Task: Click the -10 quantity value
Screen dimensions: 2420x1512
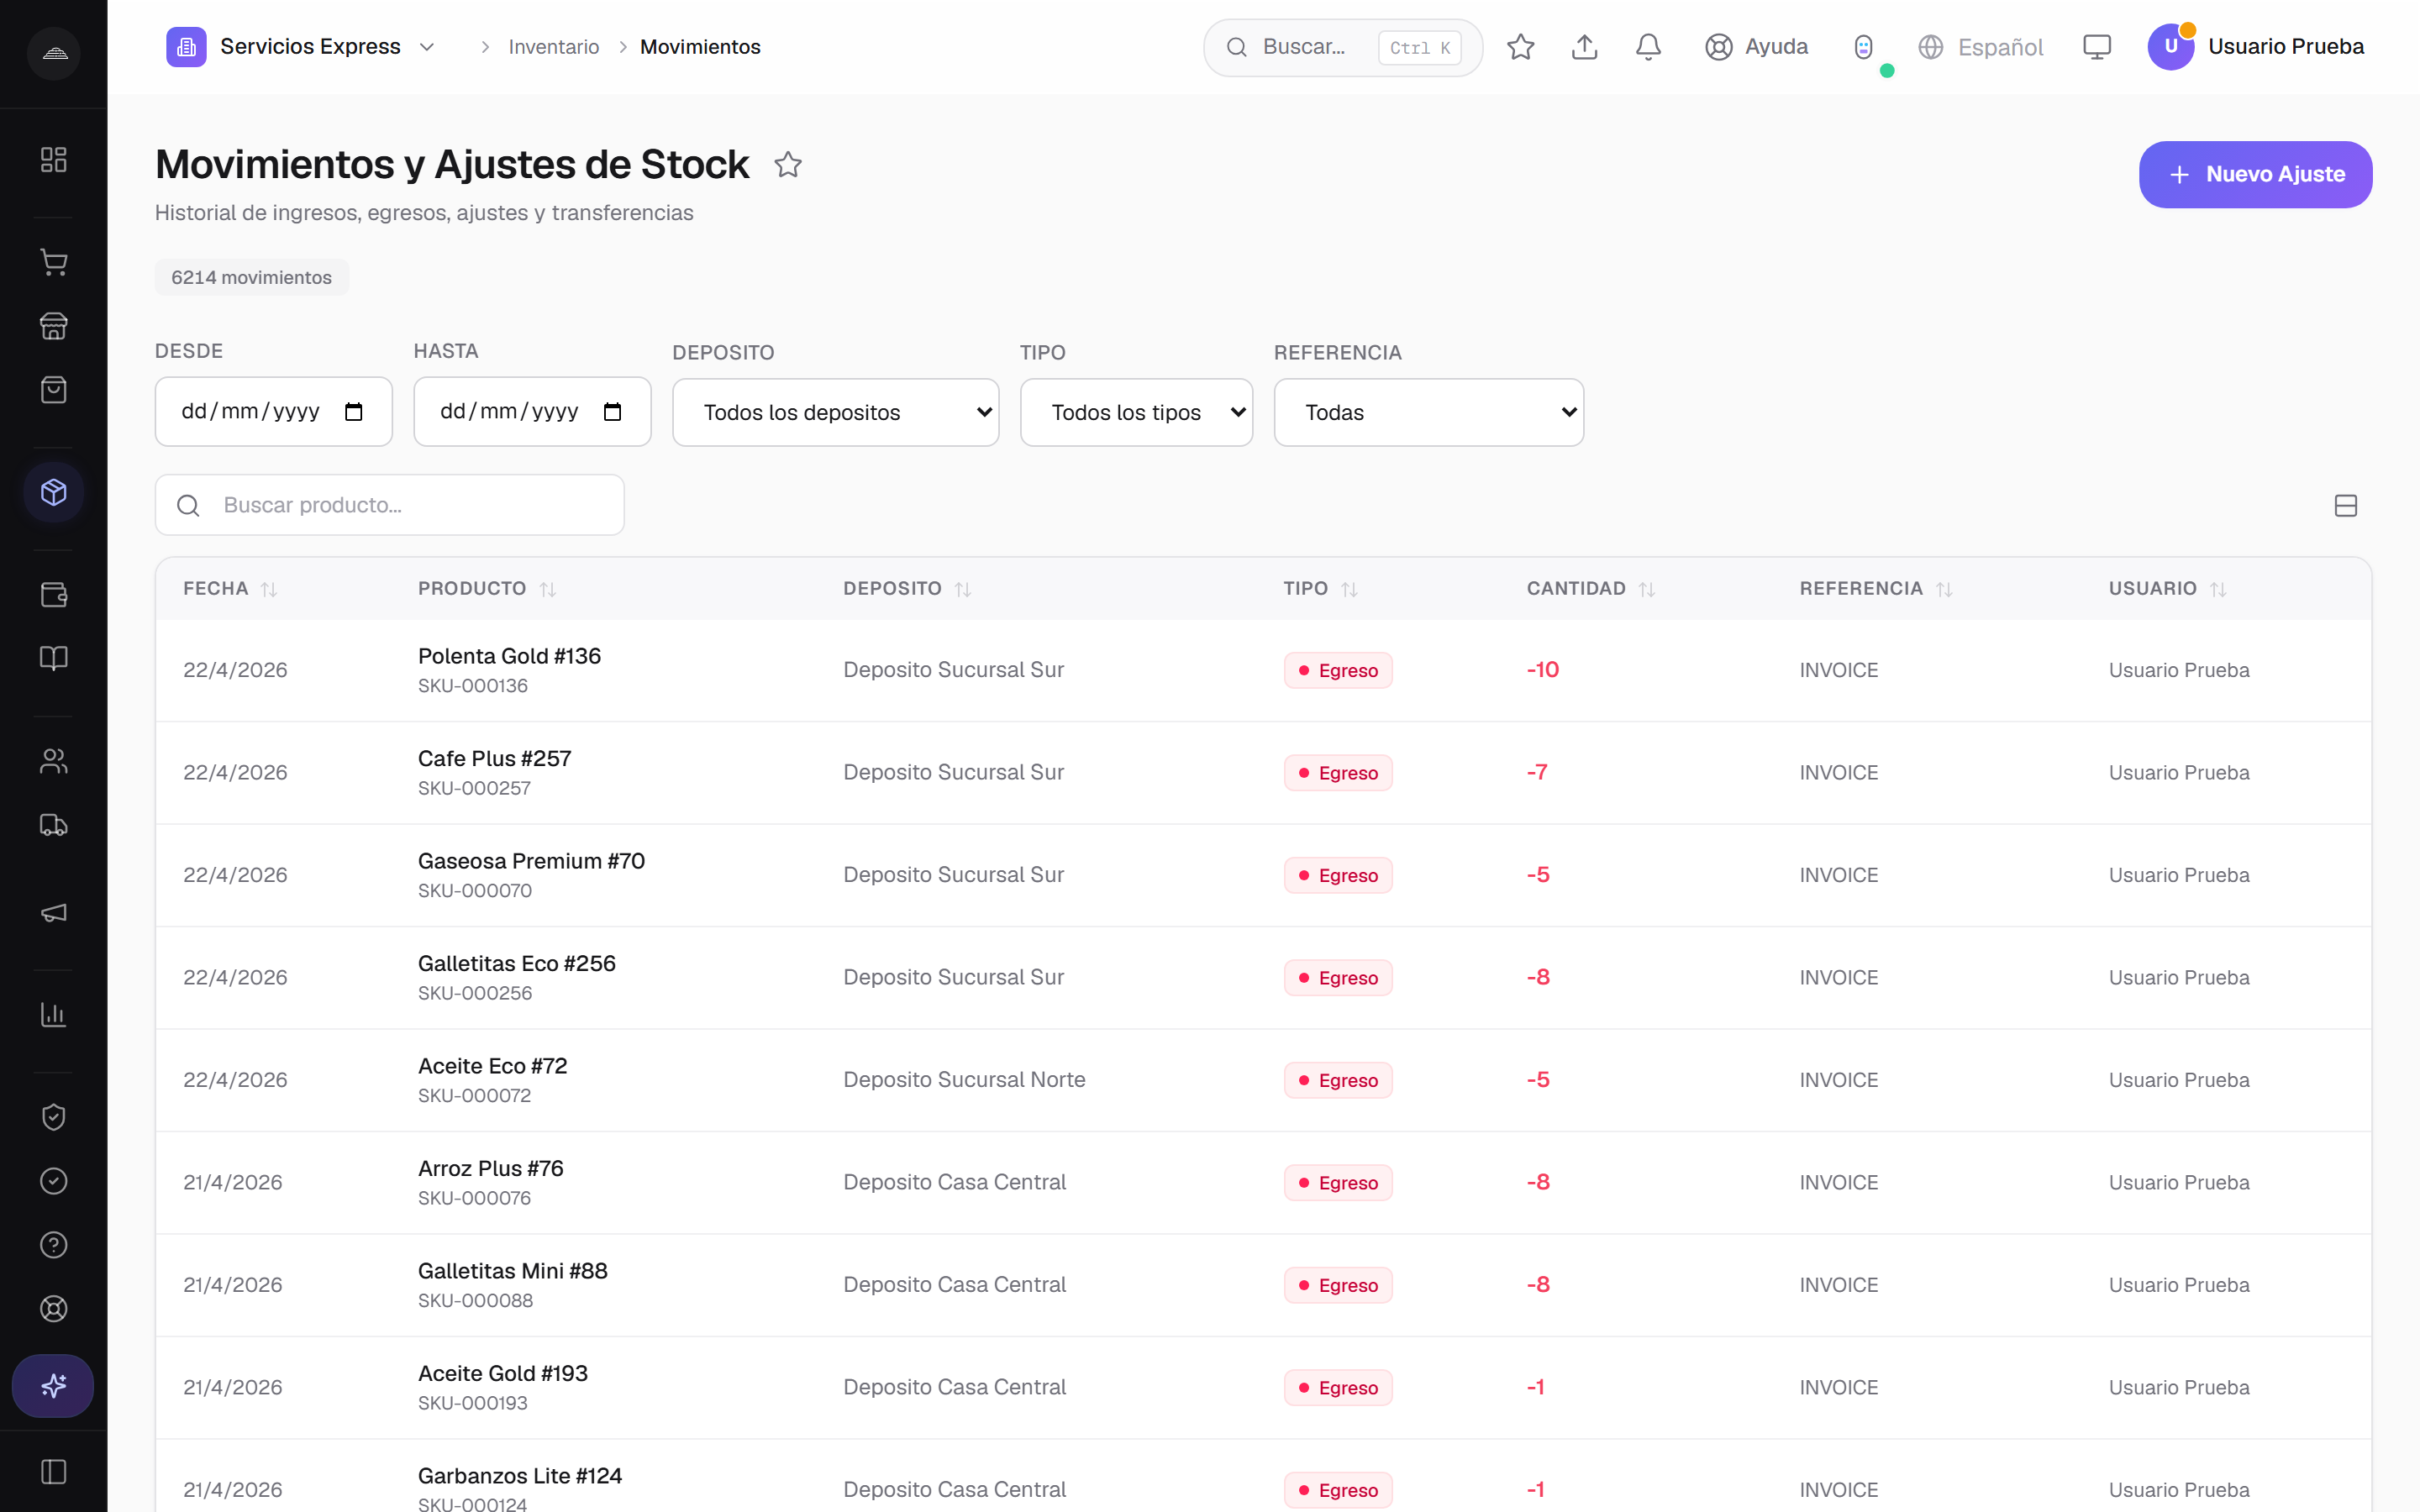Action: coord(1543,670)
